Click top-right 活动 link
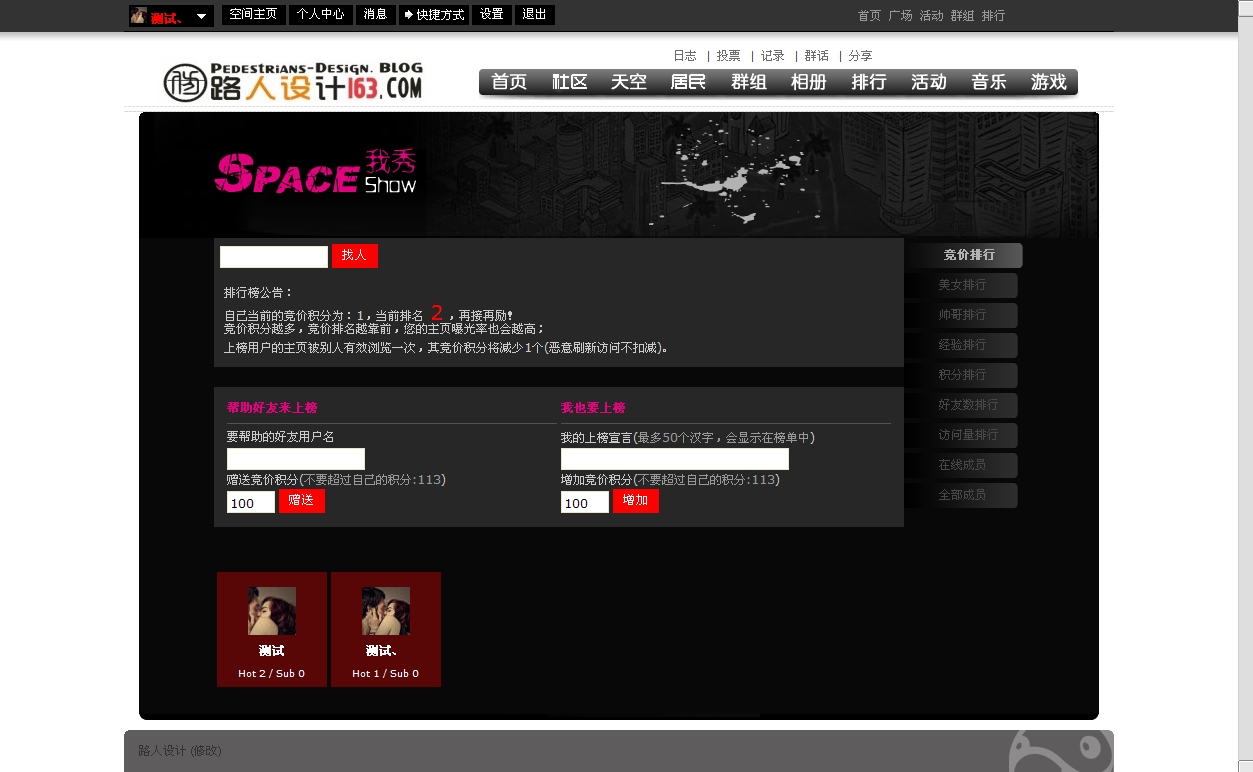Screen dimensions: 1253x772 click(x=931, y=16)
